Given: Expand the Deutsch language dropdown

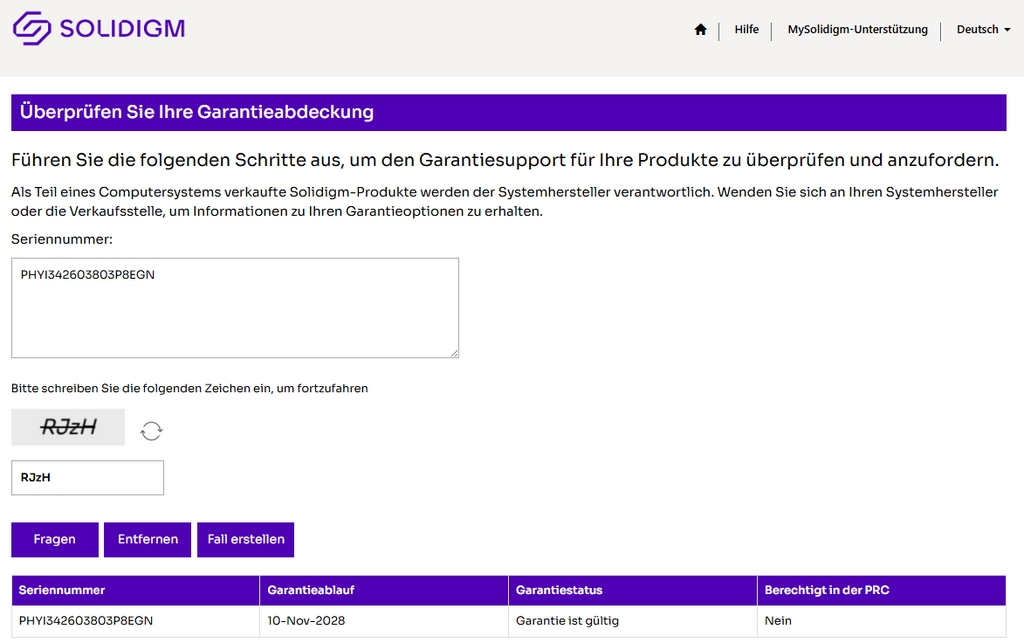Looking at the screenshot, I should coord(983,29).
